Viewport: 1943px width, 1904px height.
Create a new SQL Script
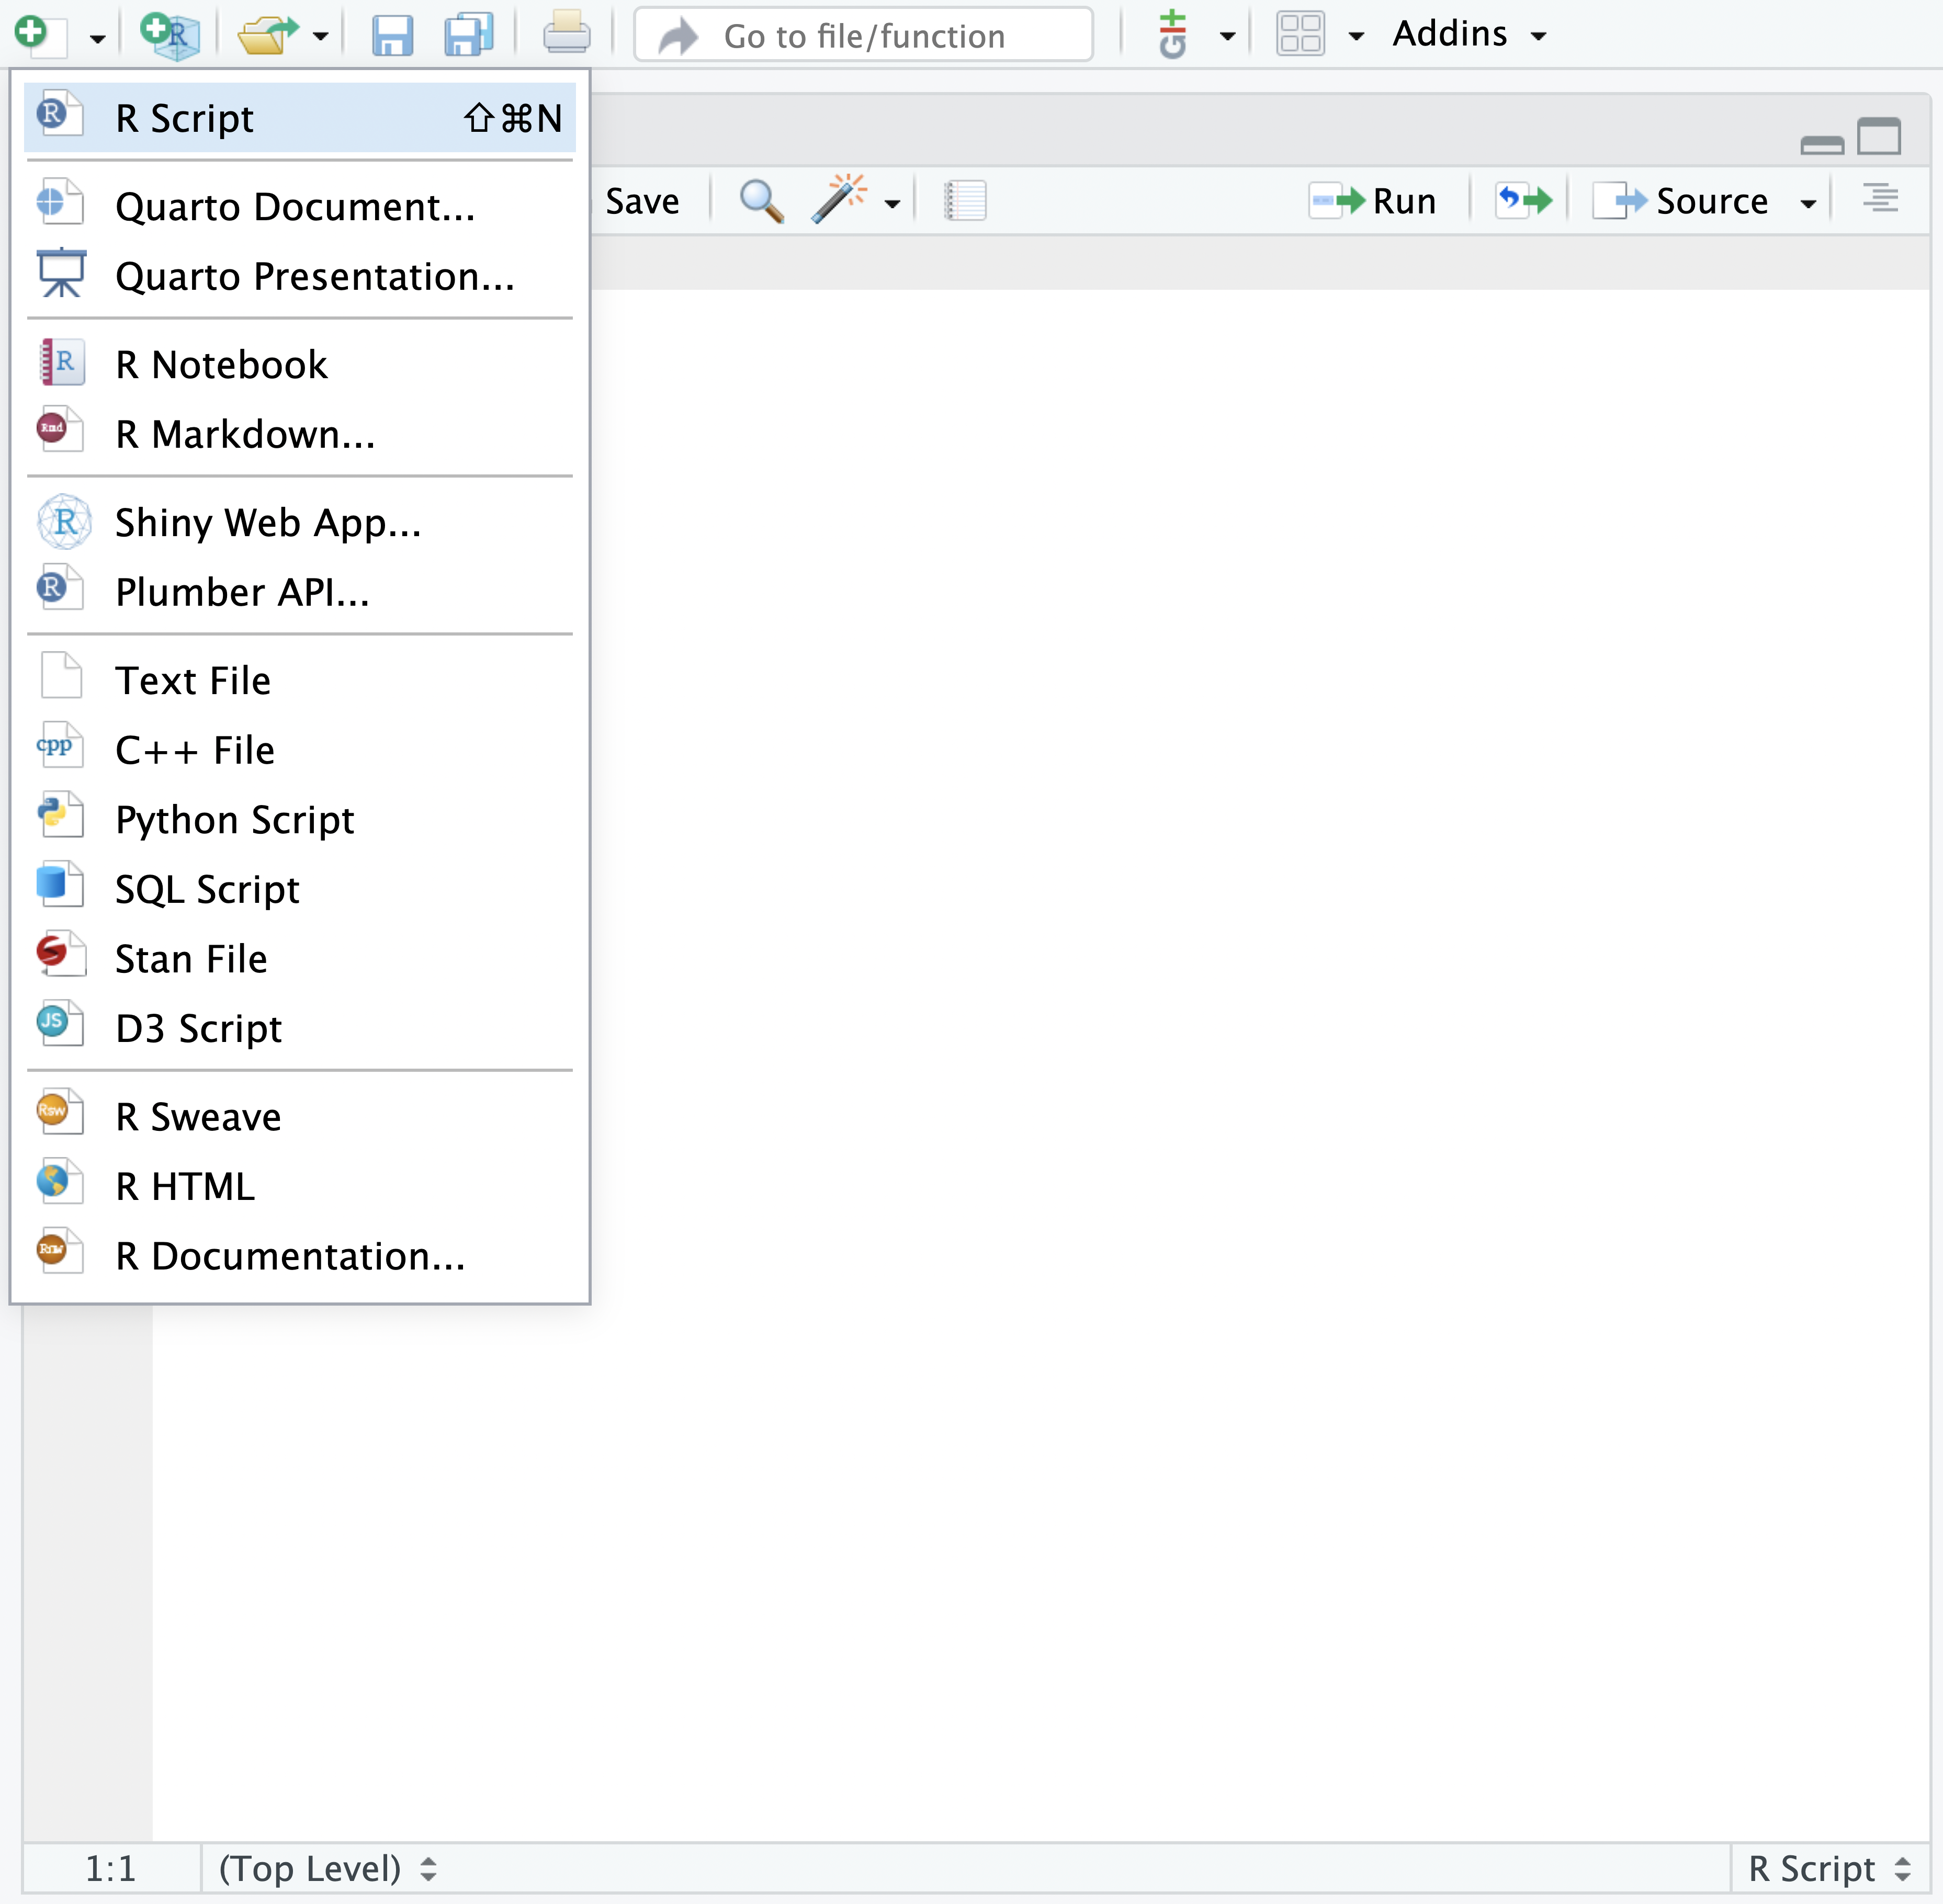[x=299, y=889]
